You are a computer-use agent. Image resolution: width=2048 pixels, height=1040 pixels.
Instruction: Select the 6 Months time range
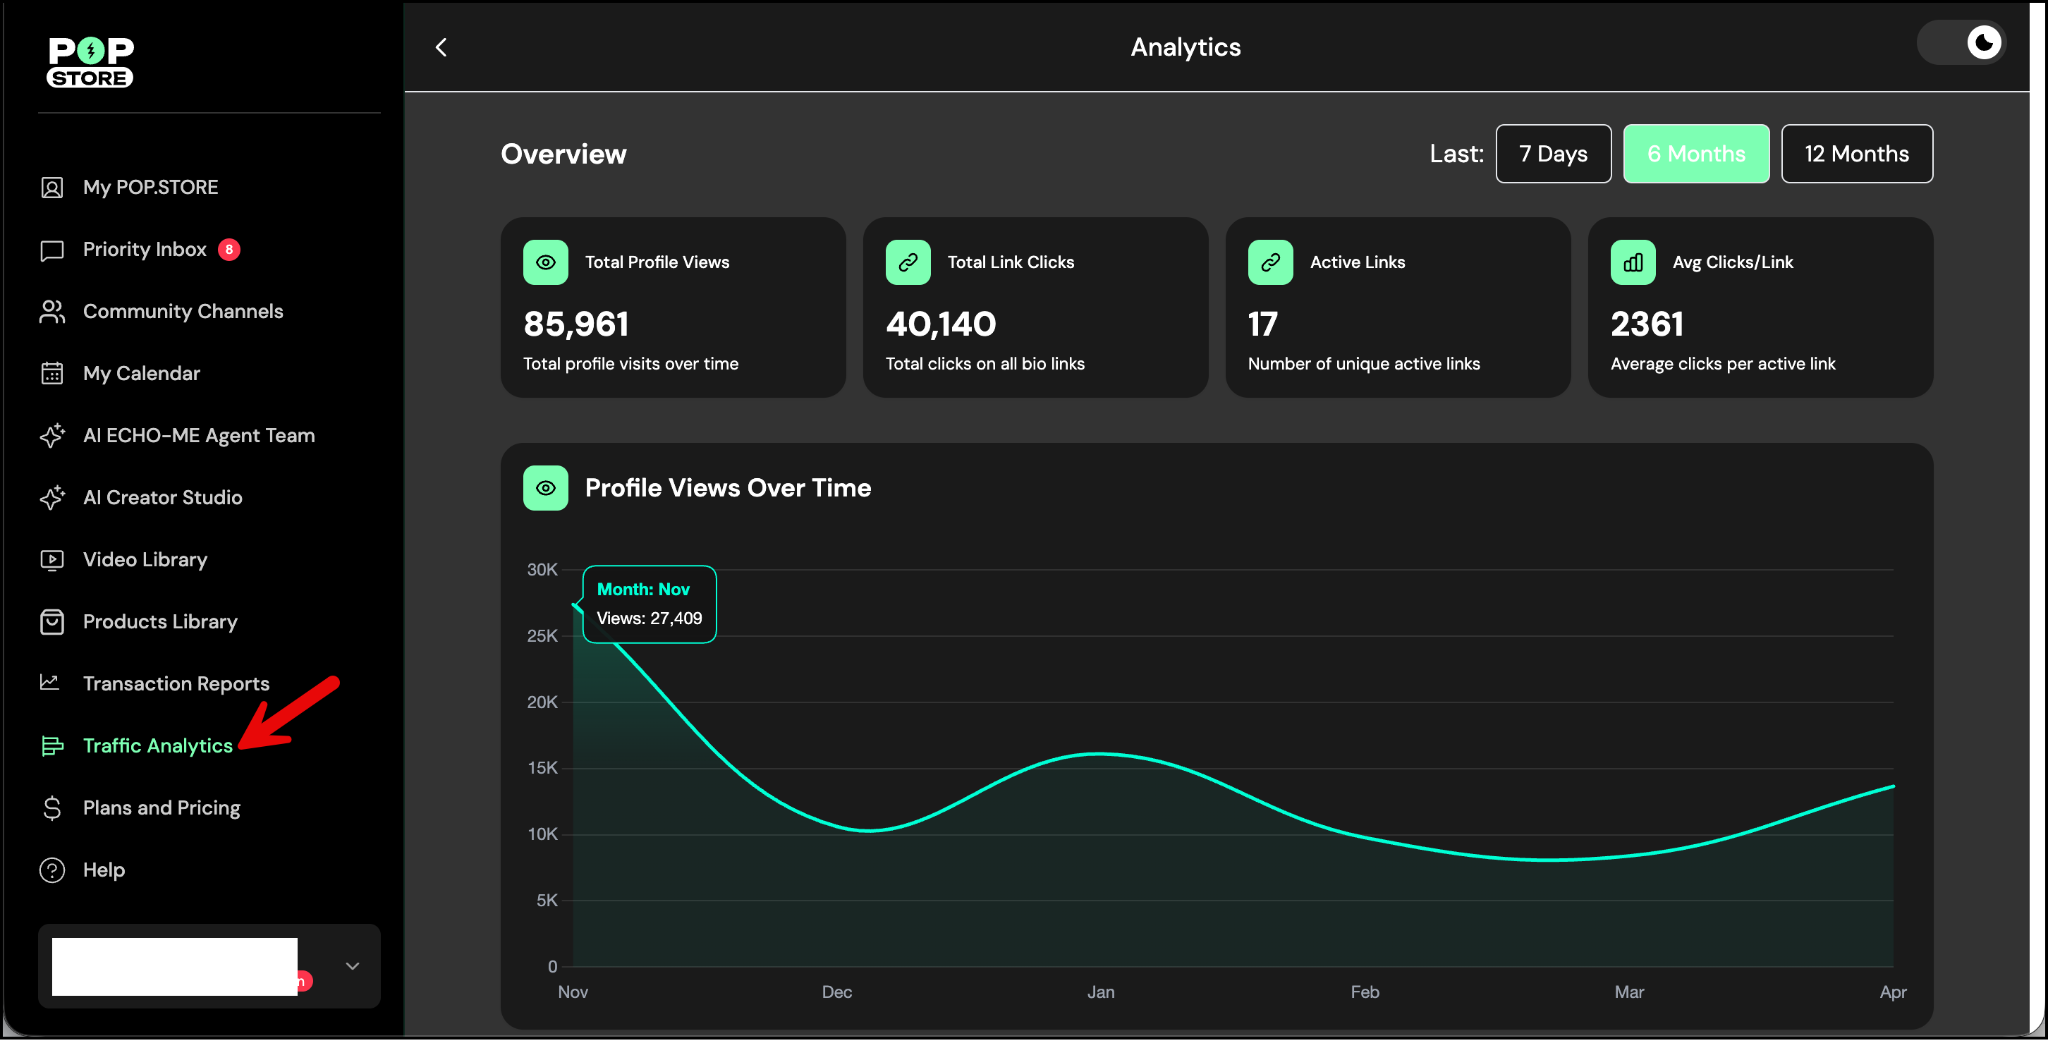pyautogui.click(x=1696, y=154)
